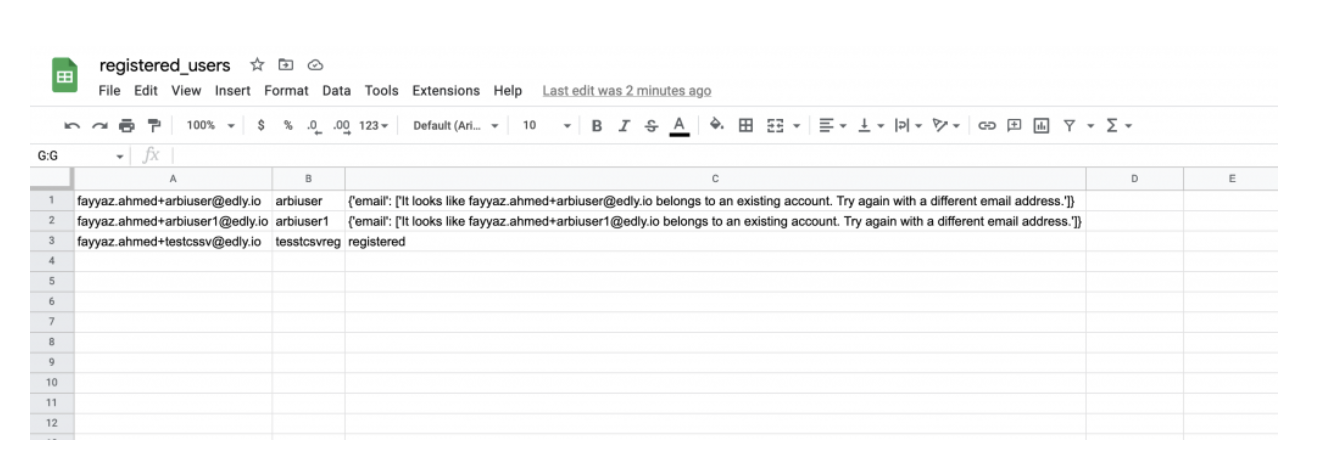1342x466 pixels.
Task: Open the functions sigma menu
Action: (x=1119, y=126)
